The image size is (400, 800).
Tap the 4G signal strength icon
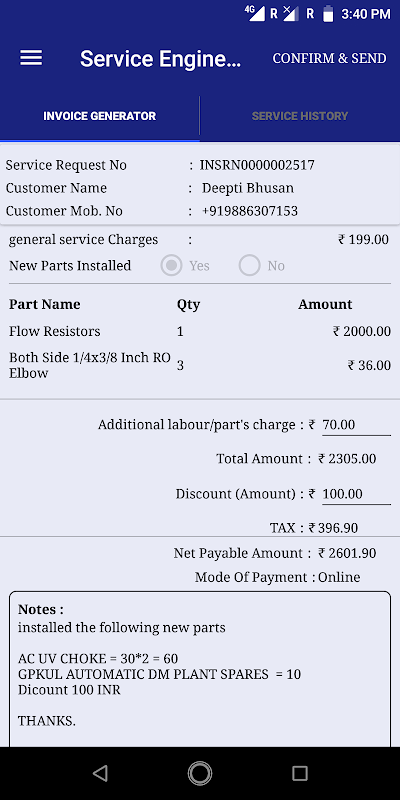pyautogui.click(x=255, y=13)
